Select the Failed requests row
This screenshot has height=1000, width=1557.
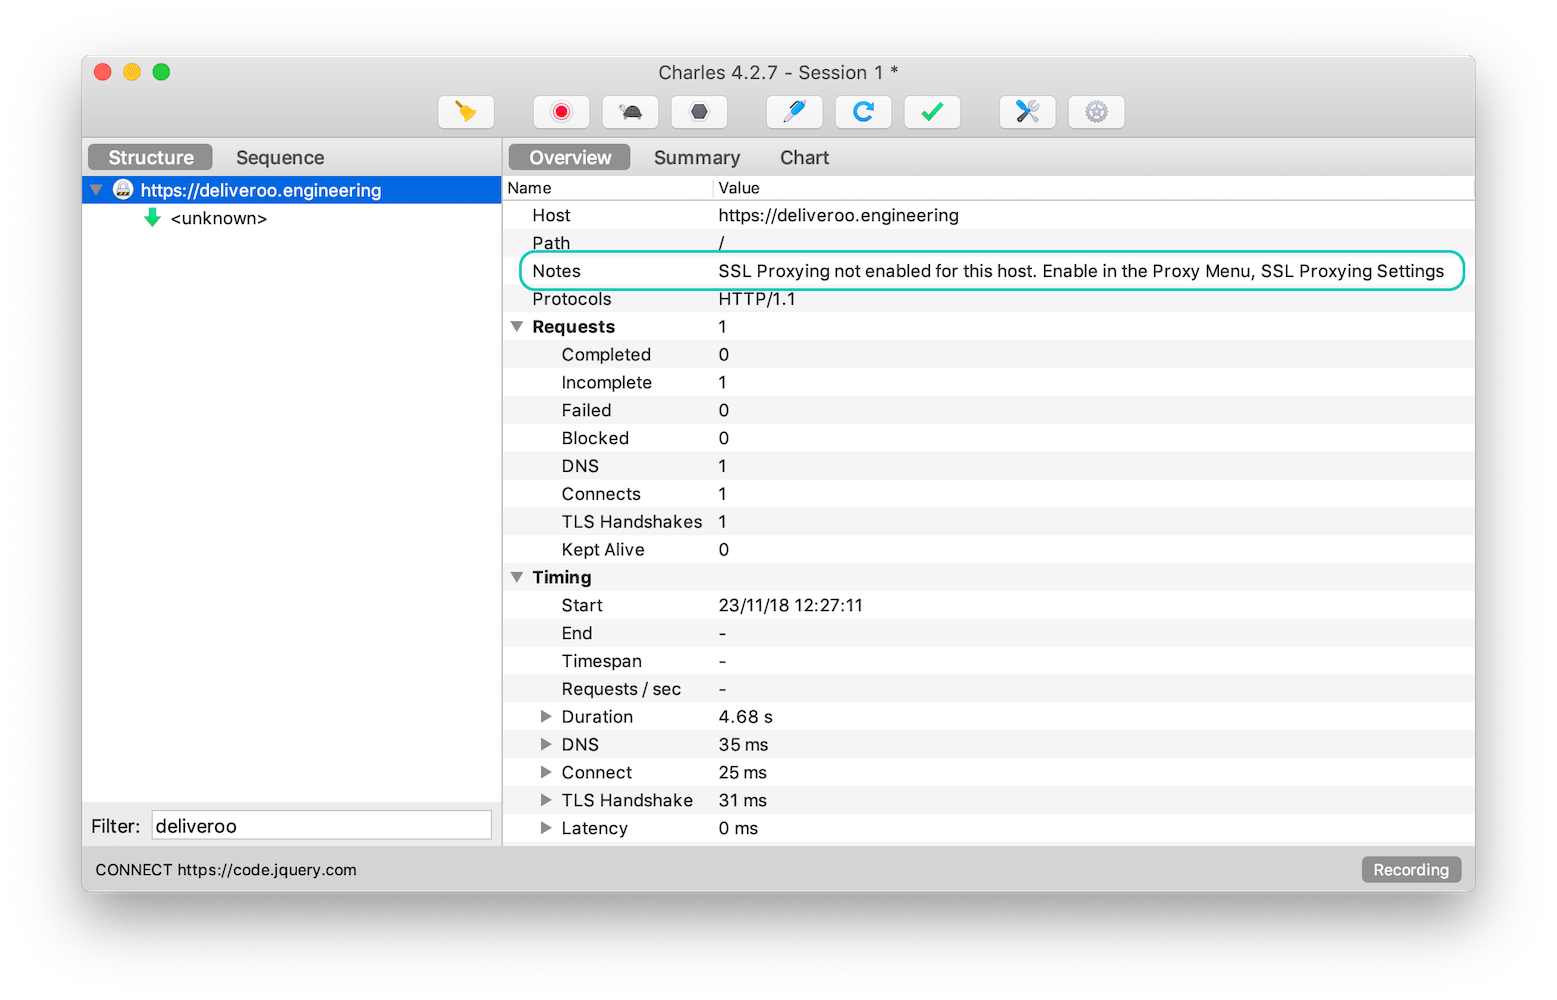tap(988, 410)
